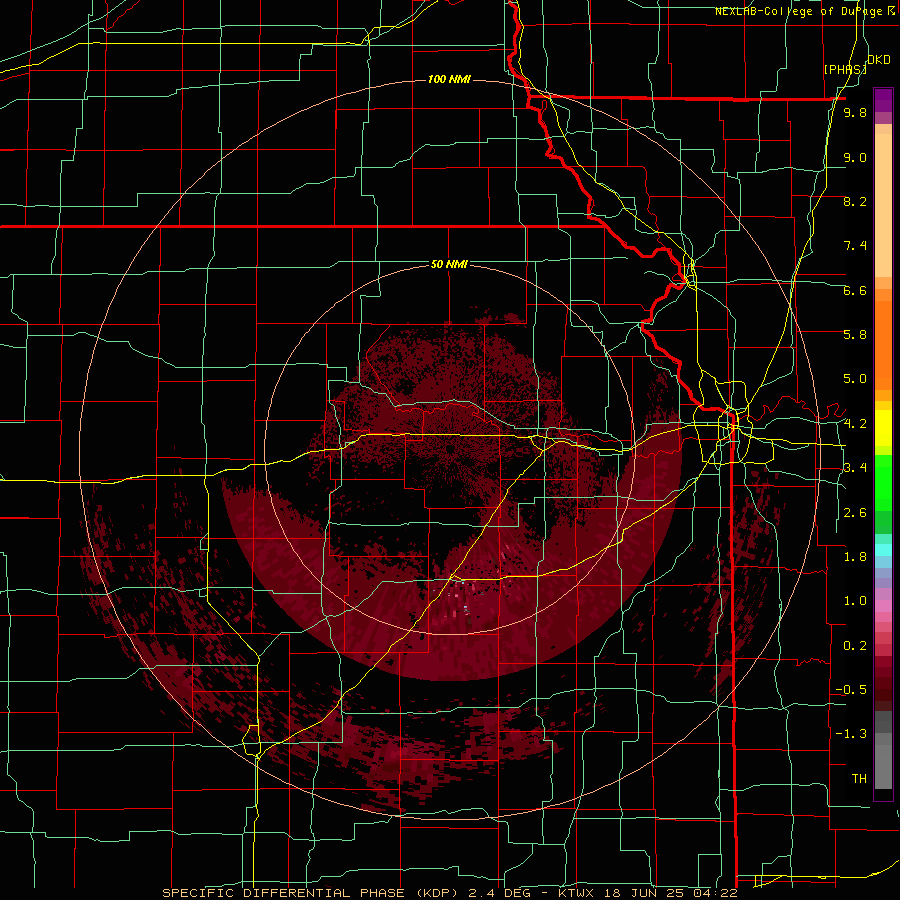Screen dimensions: 900x900
Task: Click the "1.0" color scale value
Action: (x=855, y=601)
